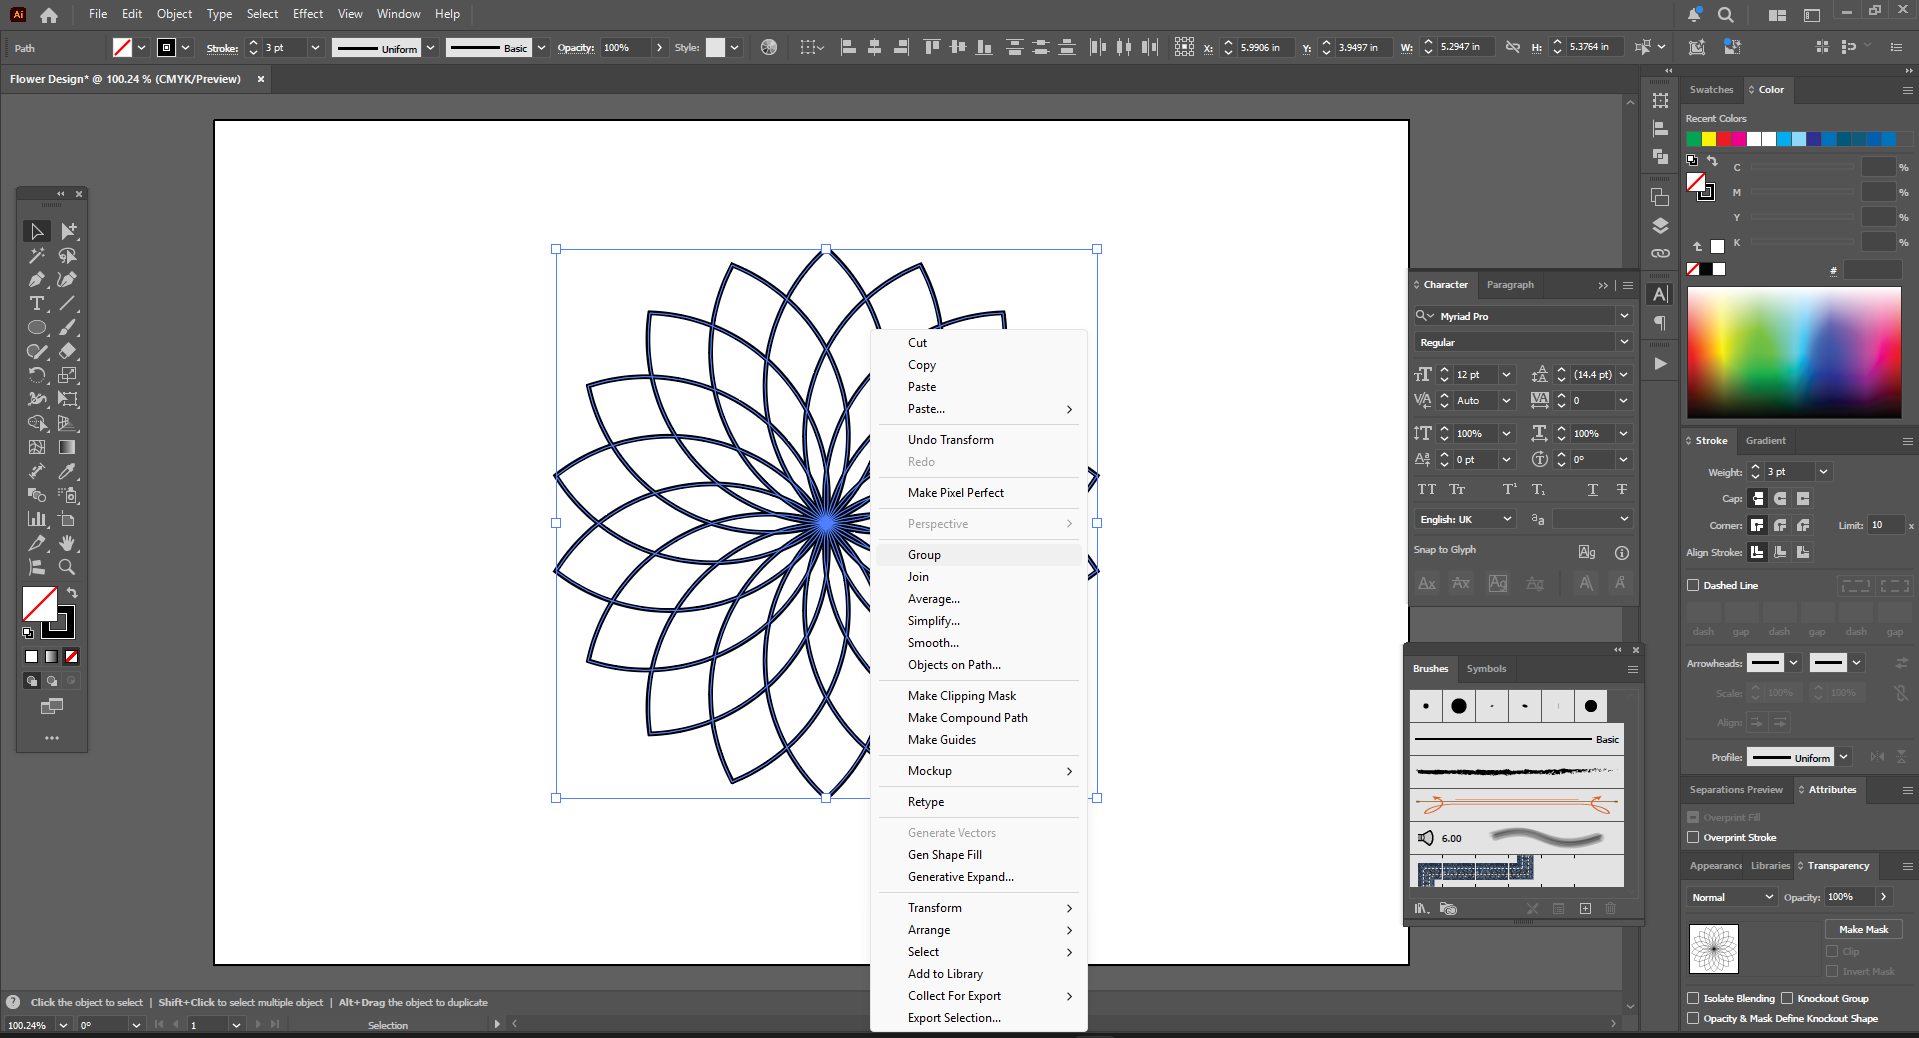Pick a color from the spectrum ramp
Viewport: 1919px width, 1038px height.
point(1794,352)
